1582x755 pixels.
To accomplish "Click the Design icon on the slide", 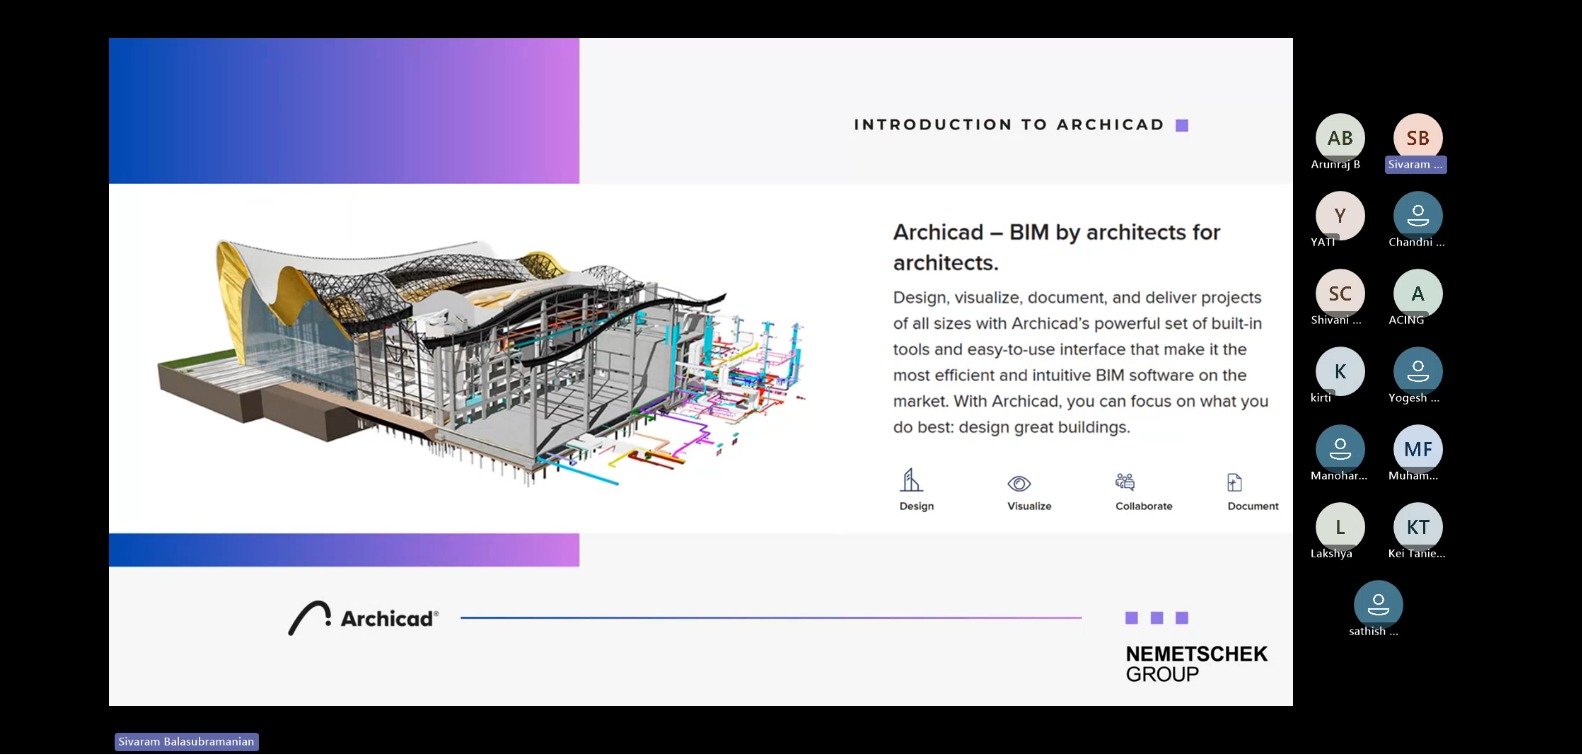I will [911, 481].
